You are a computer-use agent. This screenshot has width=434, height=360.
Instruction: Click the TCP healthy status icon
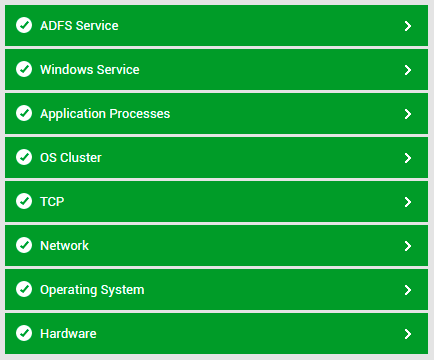(24, 201)
